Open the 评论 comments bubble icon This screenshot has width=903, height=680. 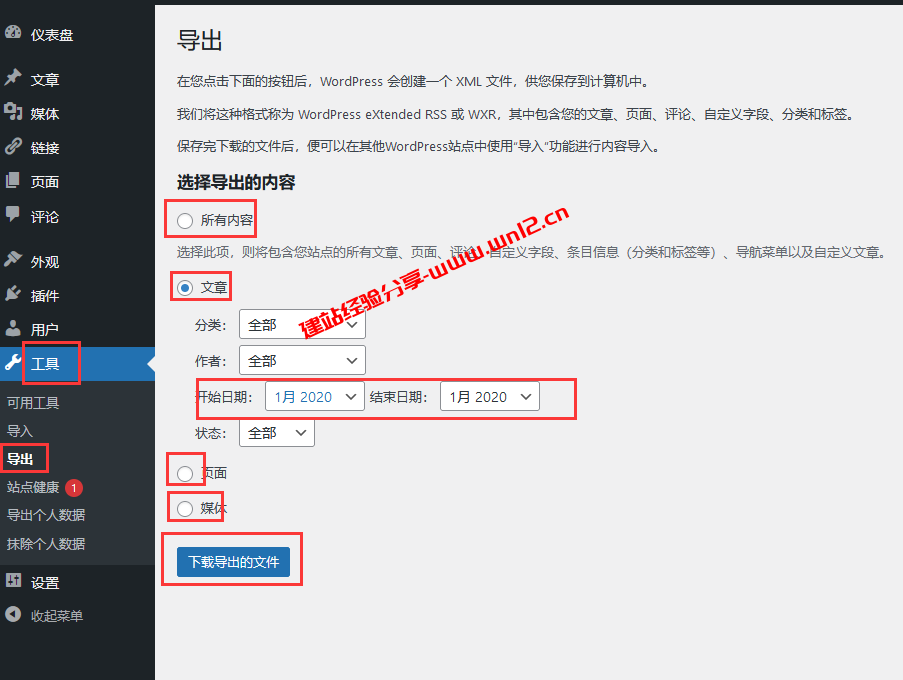coord(13,217)
